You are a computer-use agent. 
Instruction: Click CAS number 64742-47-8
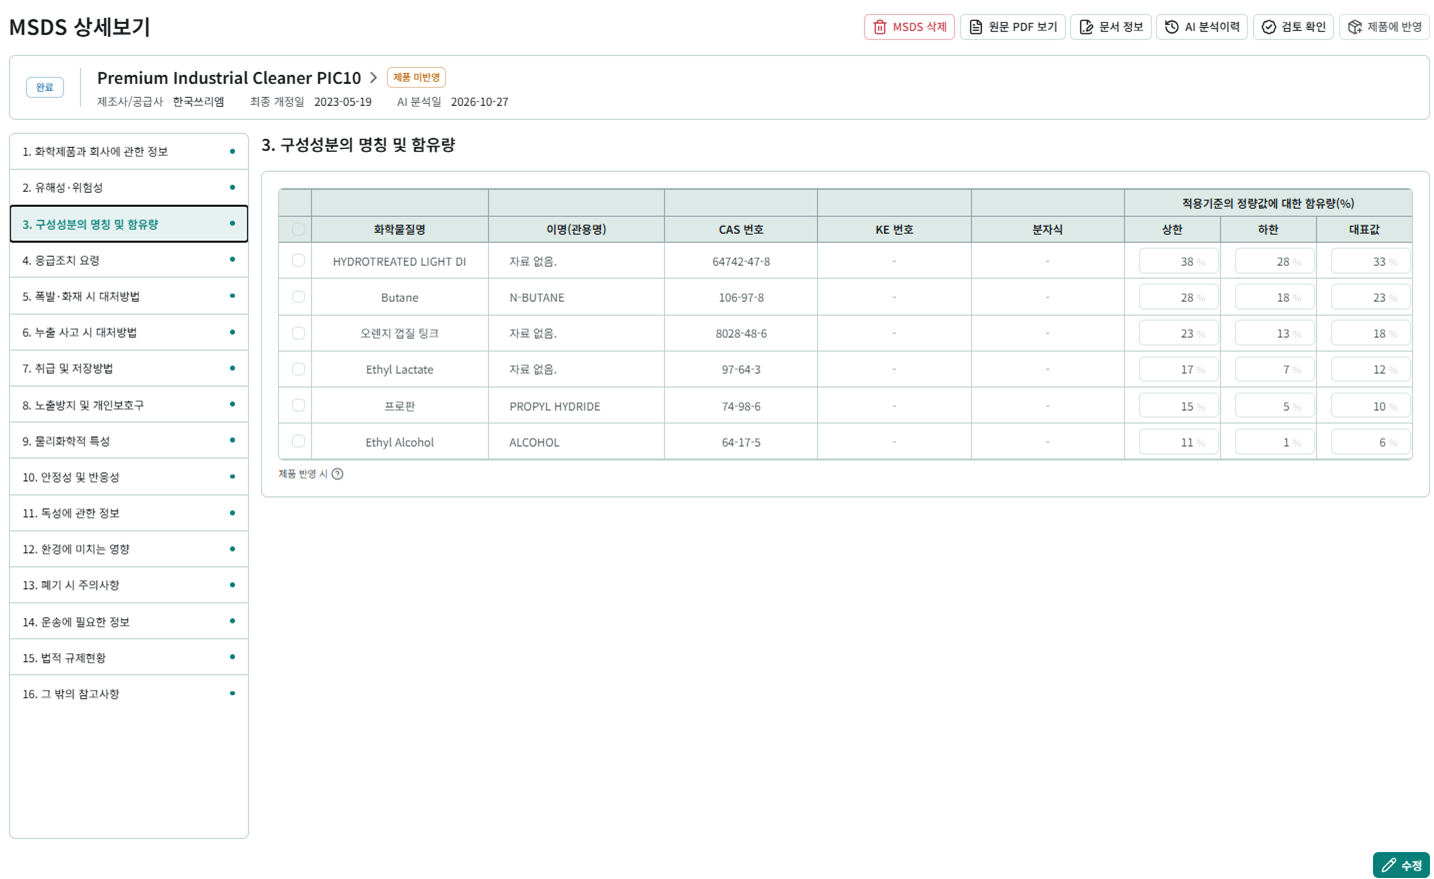741,261
